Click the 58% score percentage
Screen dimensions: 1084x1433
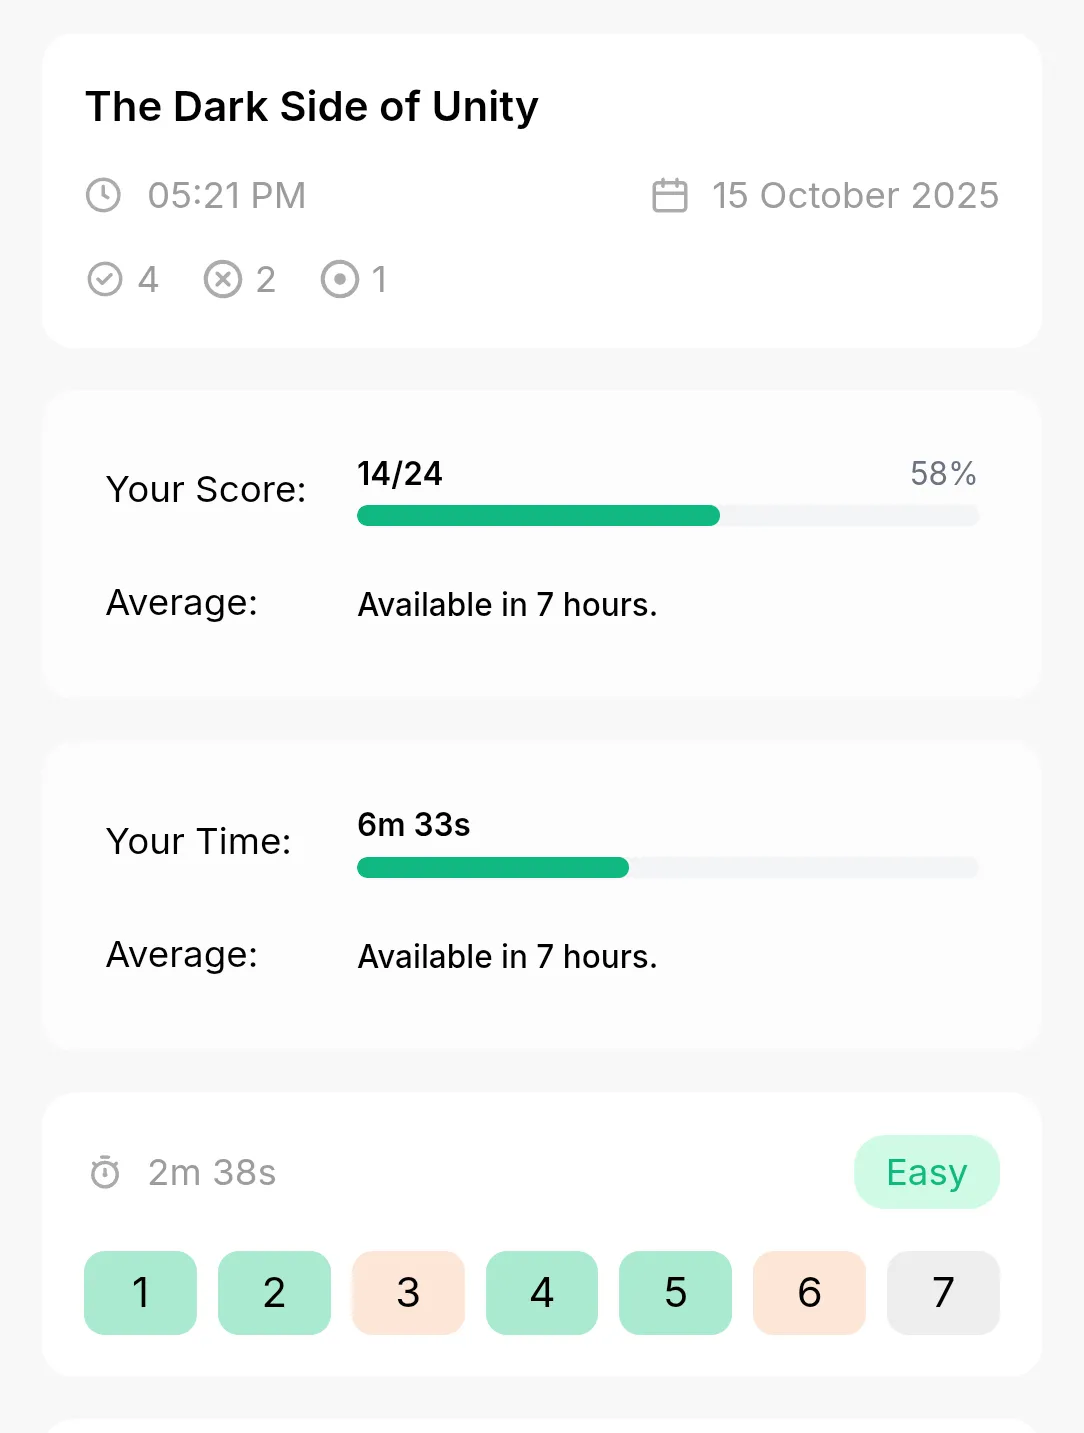943,473
